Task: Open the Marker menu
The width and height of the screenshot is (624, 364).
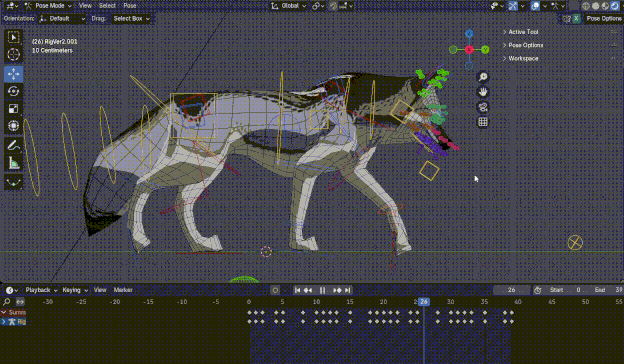Action: click(123, 290)
